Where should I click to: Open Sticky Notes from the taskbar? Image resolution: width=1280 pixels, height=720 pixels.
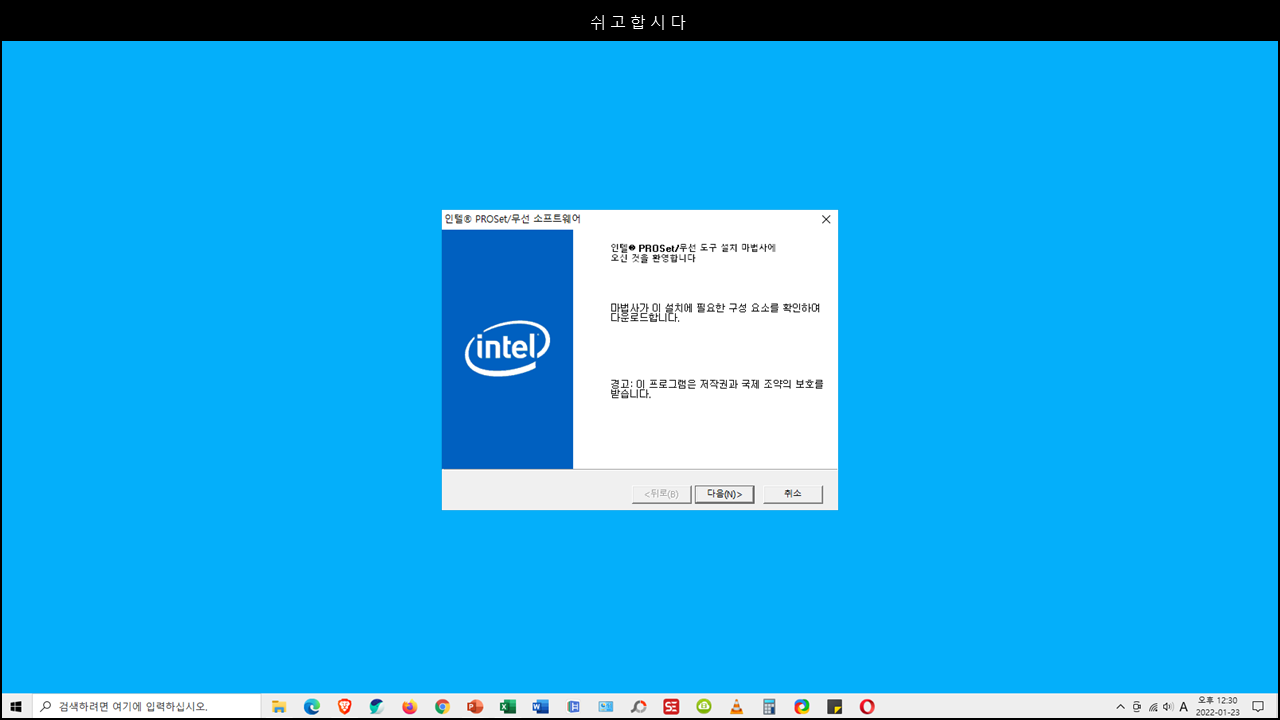835,707
